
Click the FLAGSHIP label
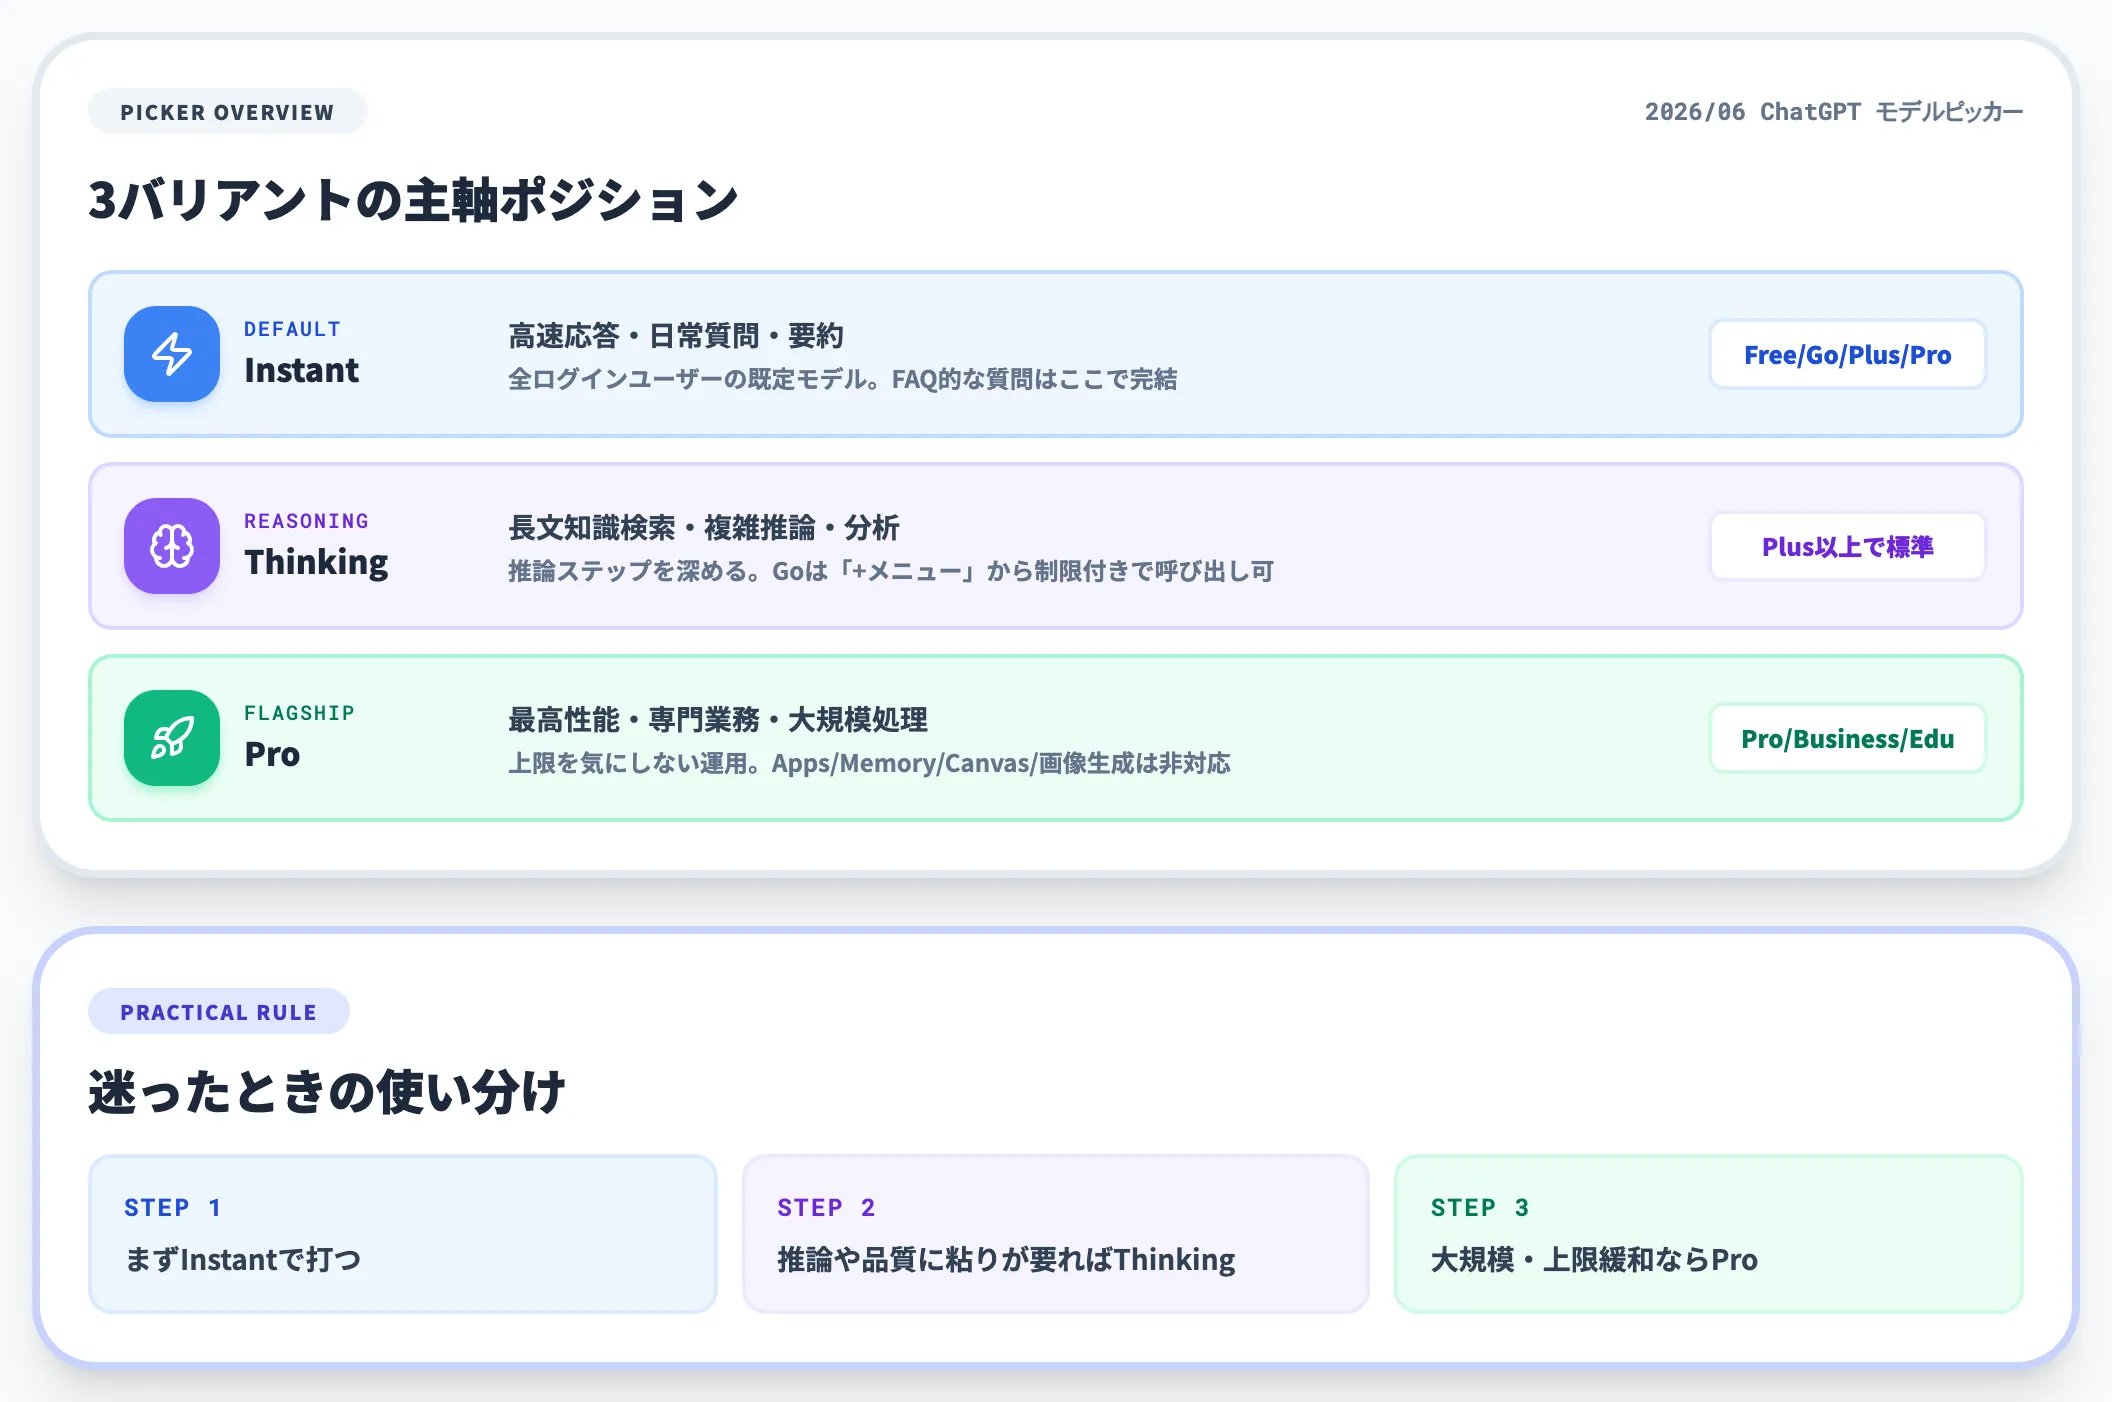300,713
